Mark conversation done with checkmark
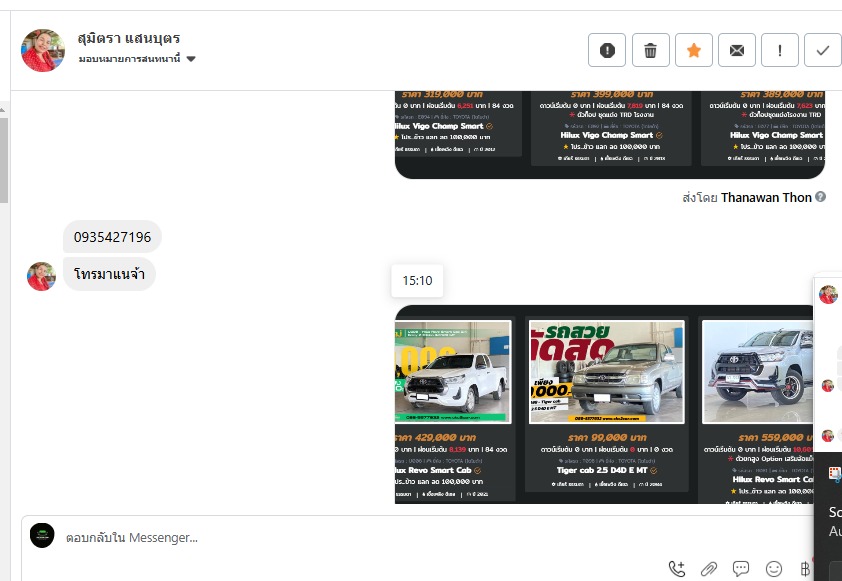 click(822, 50)
